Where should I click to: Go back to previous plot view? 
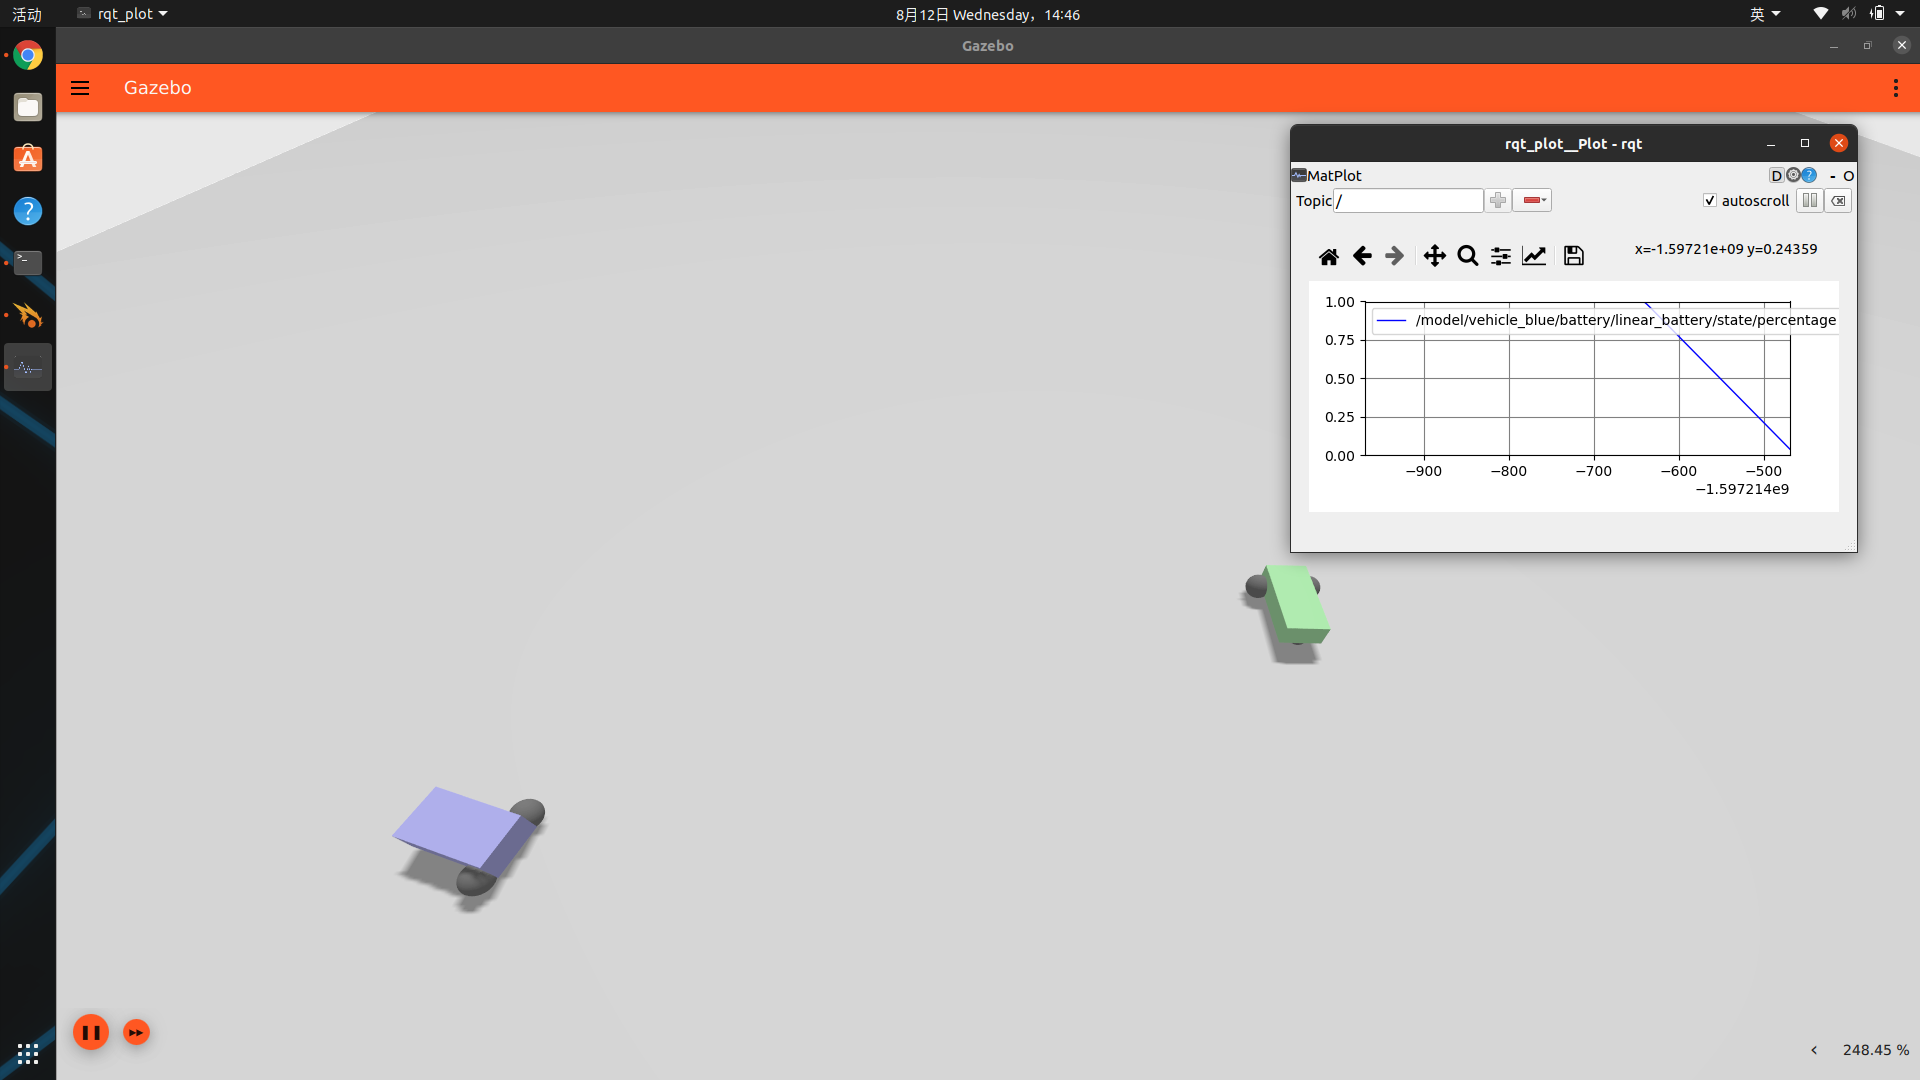(1362, 256)
